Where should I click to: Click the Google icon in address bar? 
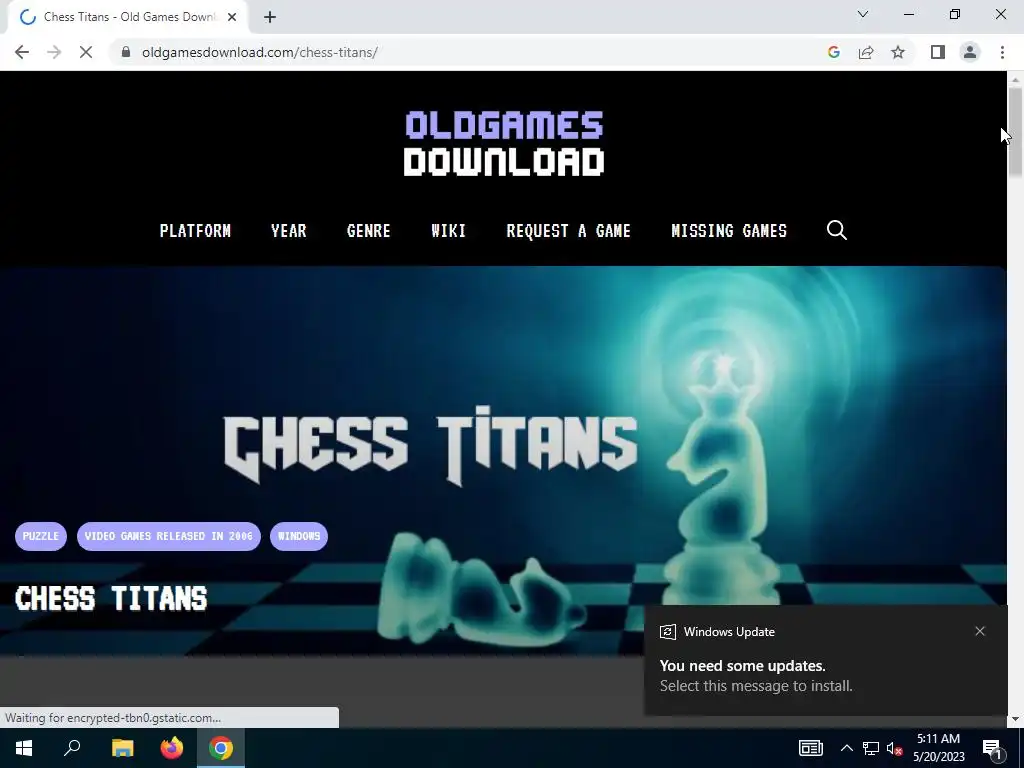[x=833, y=52]
